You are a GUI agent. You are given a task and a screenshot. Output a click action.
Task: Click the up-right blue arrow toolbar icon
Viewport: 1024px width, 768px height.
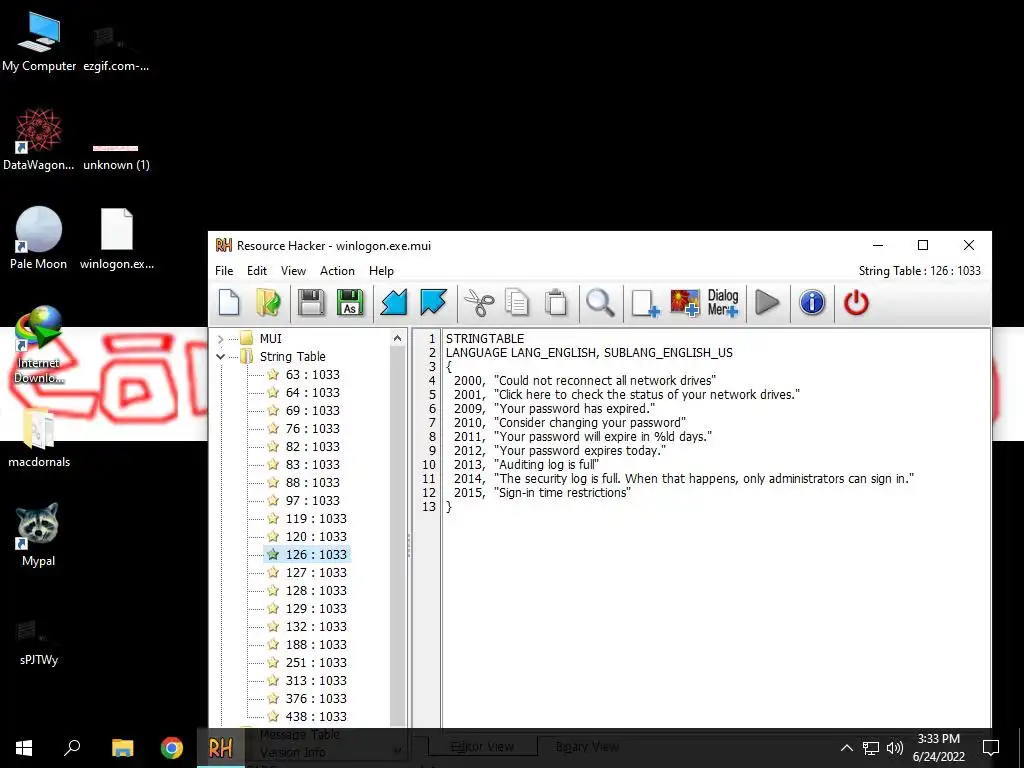[x=433, y=303]
